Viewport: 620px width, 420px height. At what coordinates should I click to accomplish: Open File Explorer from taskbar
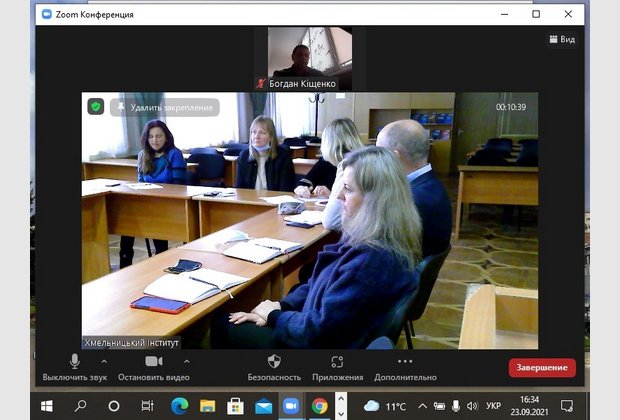(x=208, y=406)
